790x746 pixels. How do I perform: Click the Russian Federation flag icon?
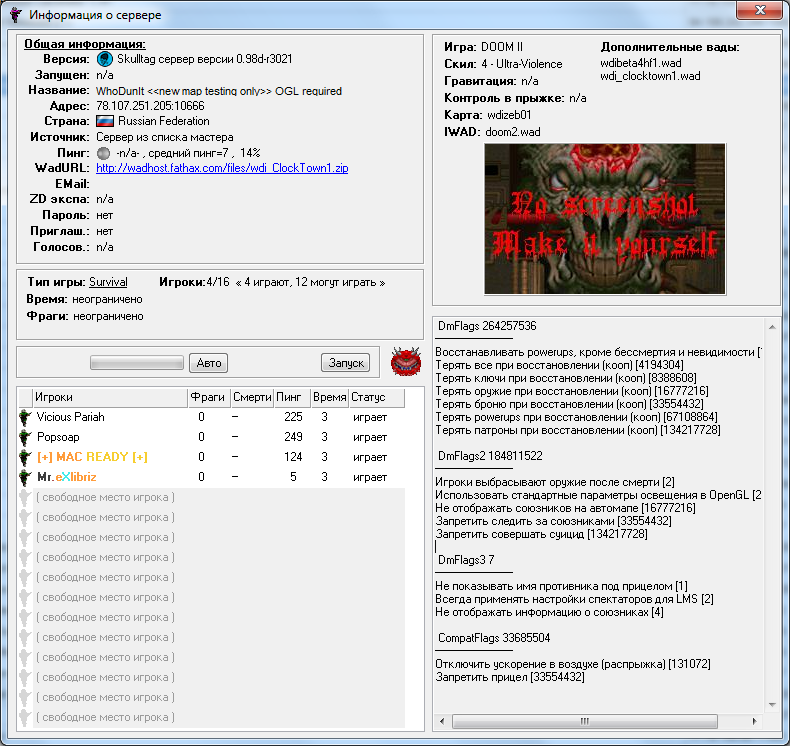pos(104,122)
